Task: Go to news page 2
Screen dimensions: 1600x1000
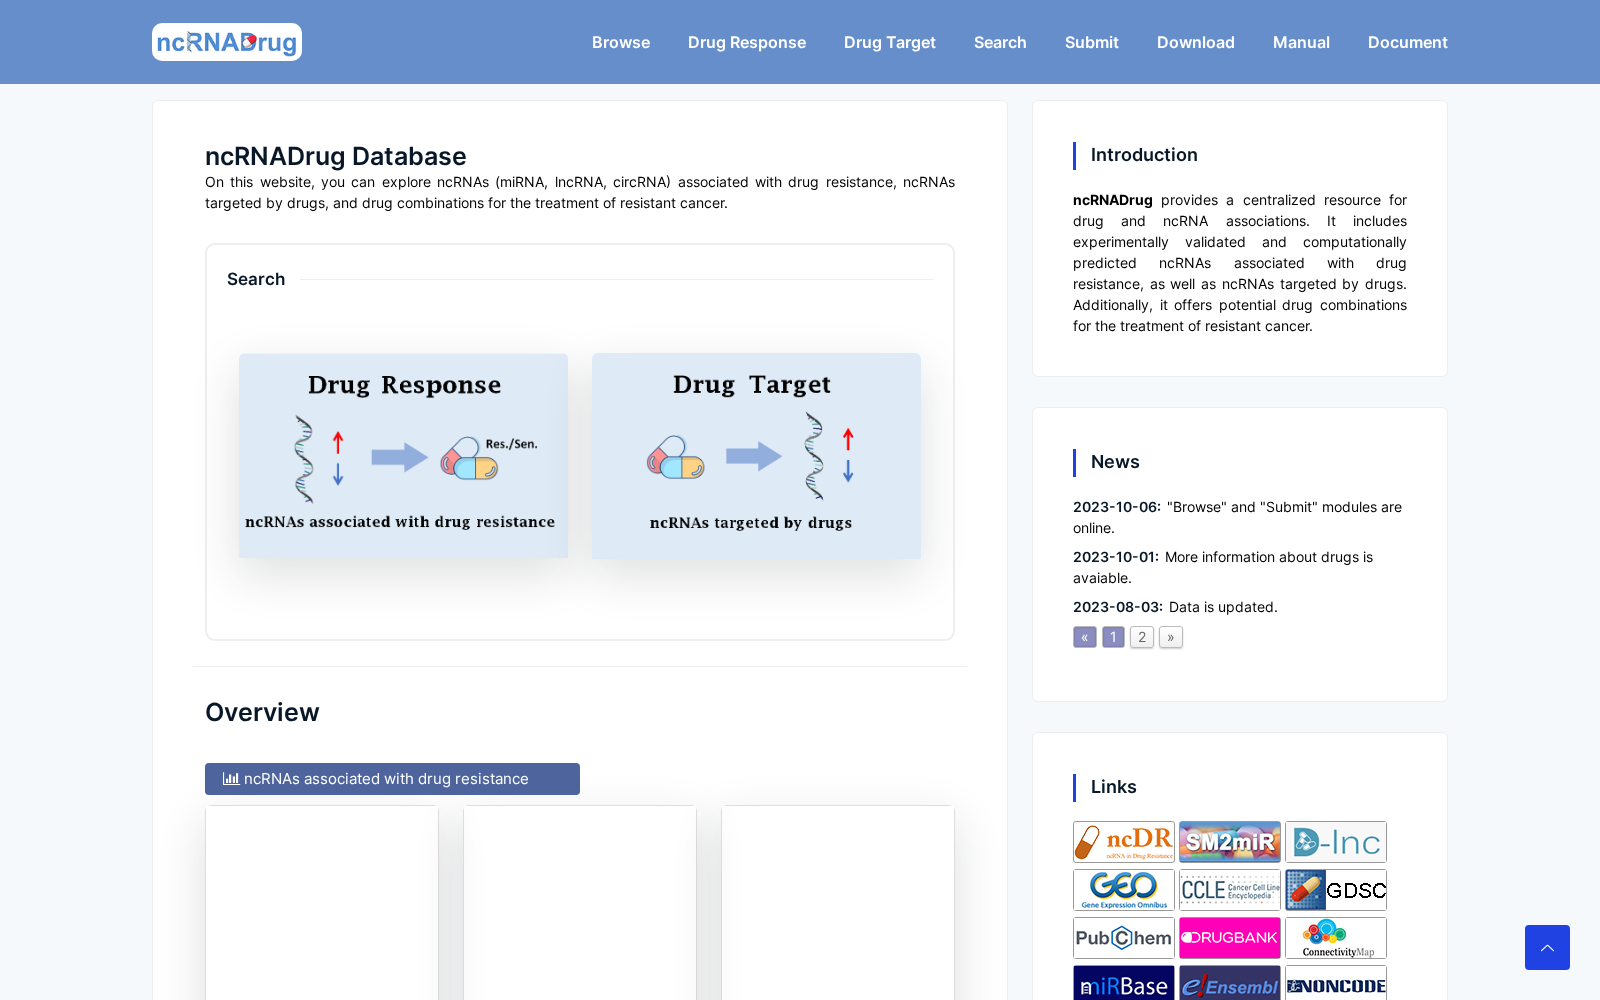Action: (x=1142, y=637)
